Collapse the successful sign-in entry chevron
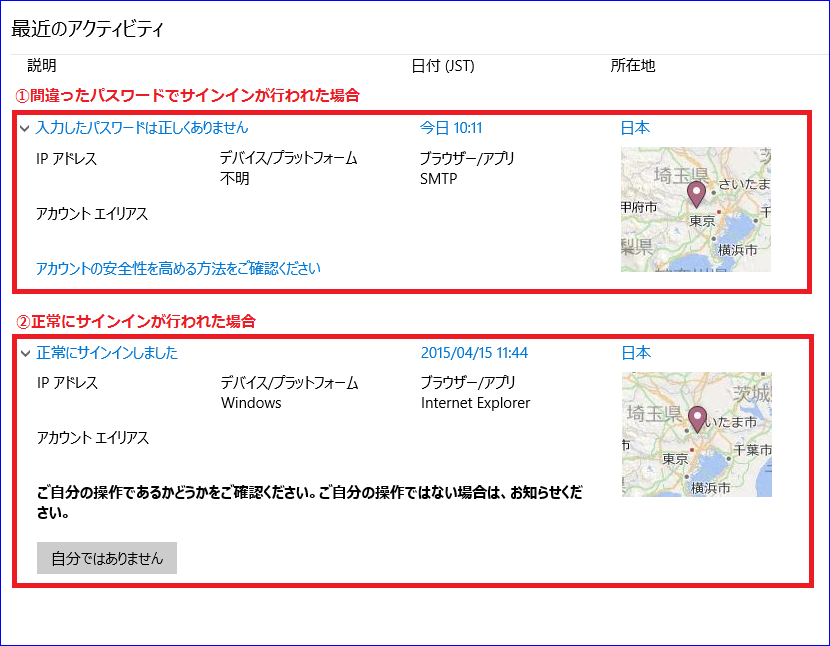 click(x=25, y=353)
